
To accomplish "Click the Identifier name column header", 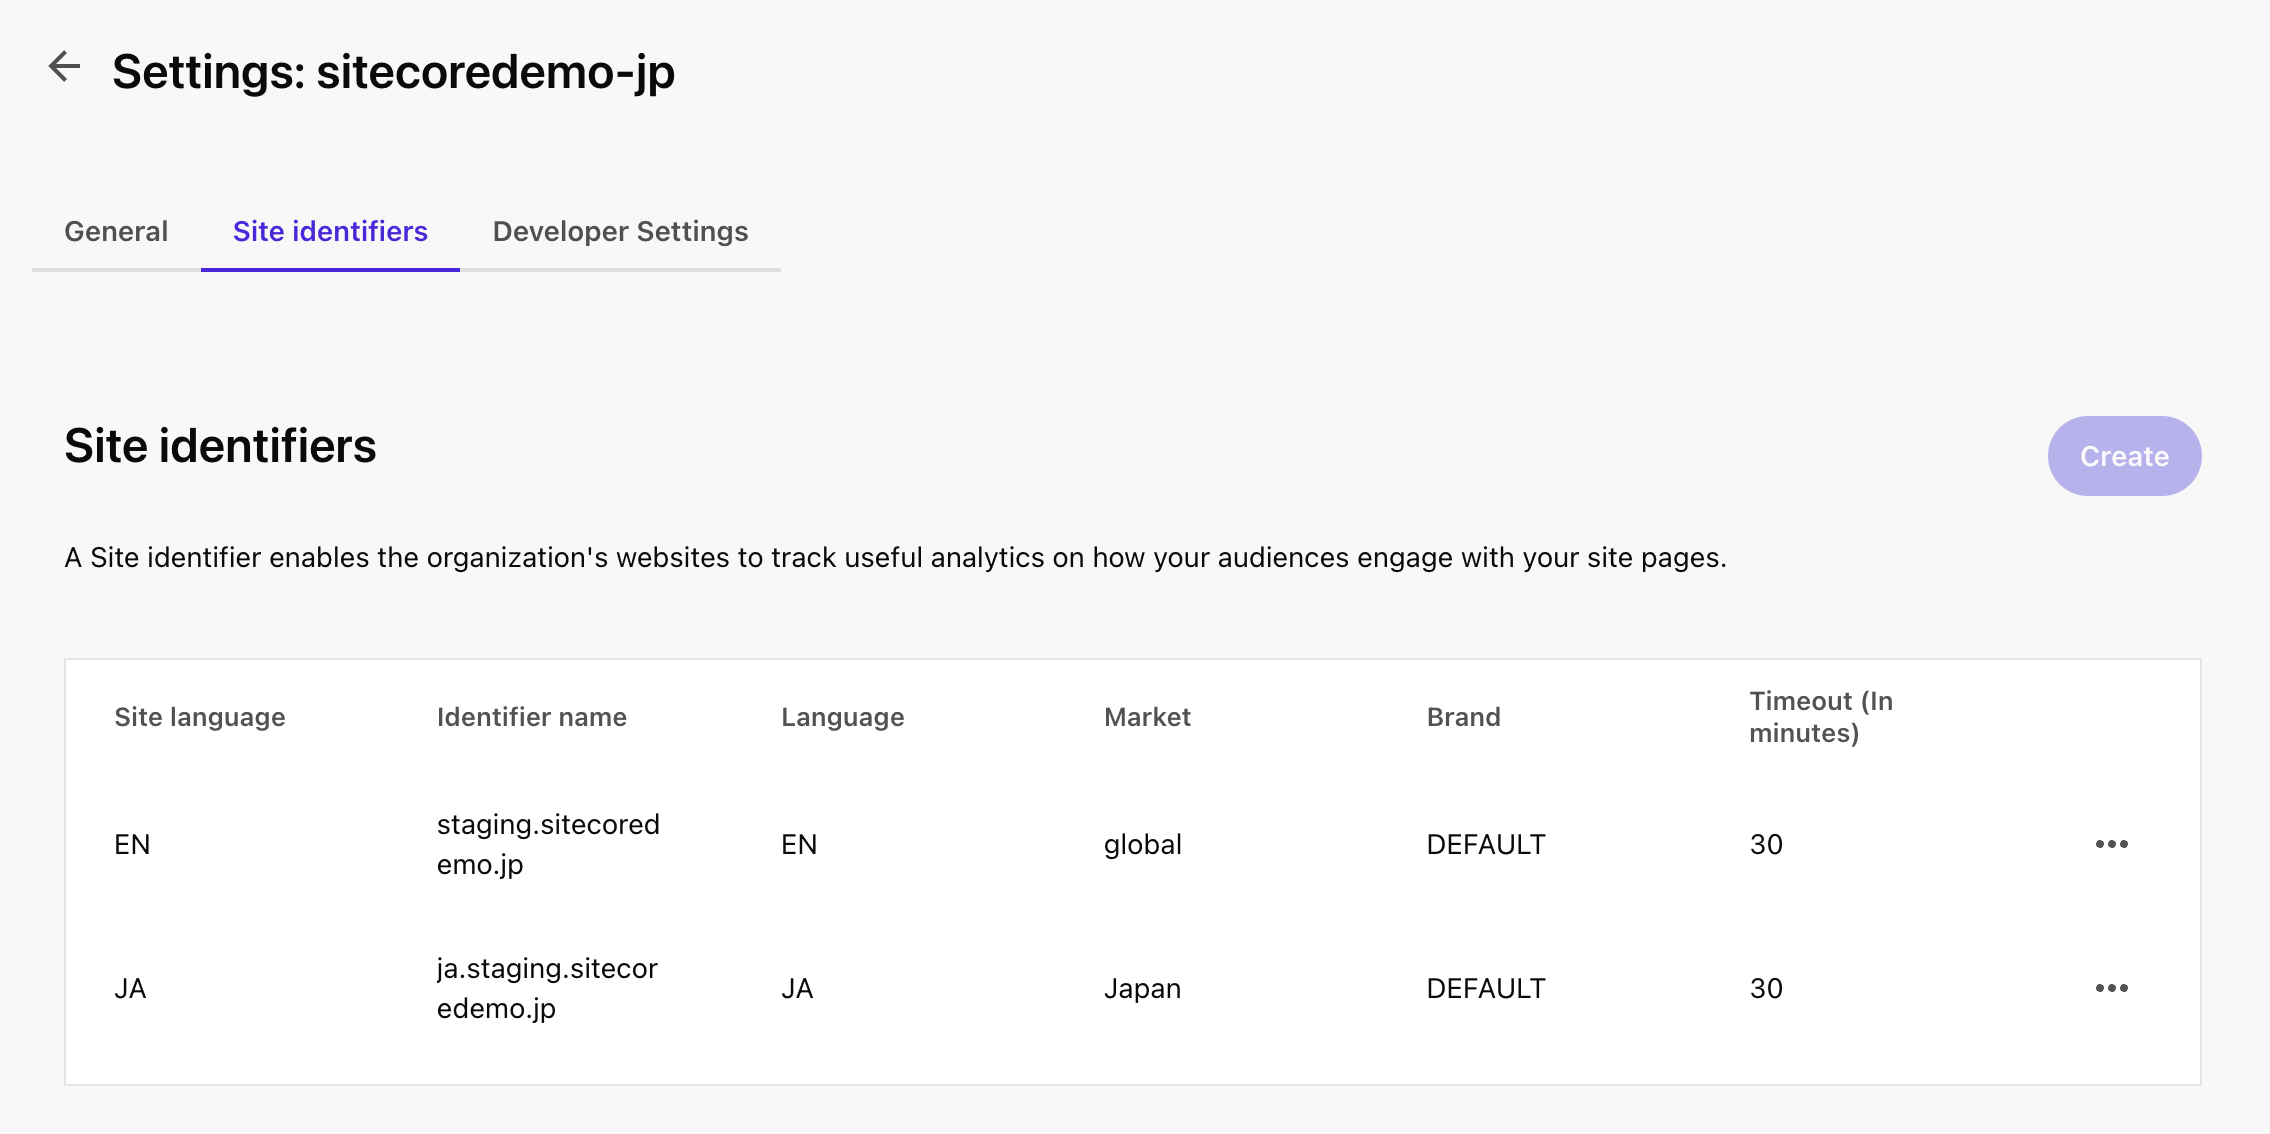I will point(532,717).
